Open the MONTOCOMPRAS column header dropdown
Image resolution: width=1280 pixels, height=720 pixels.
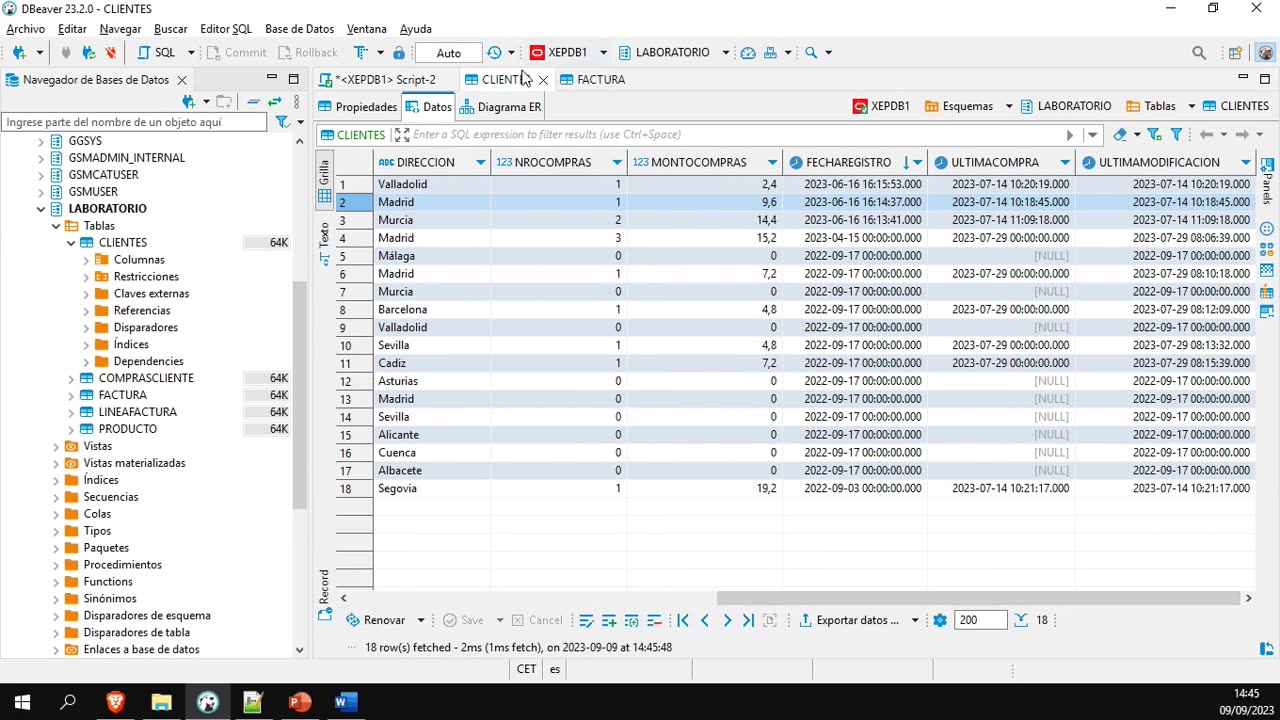click(x=772, y=163)
